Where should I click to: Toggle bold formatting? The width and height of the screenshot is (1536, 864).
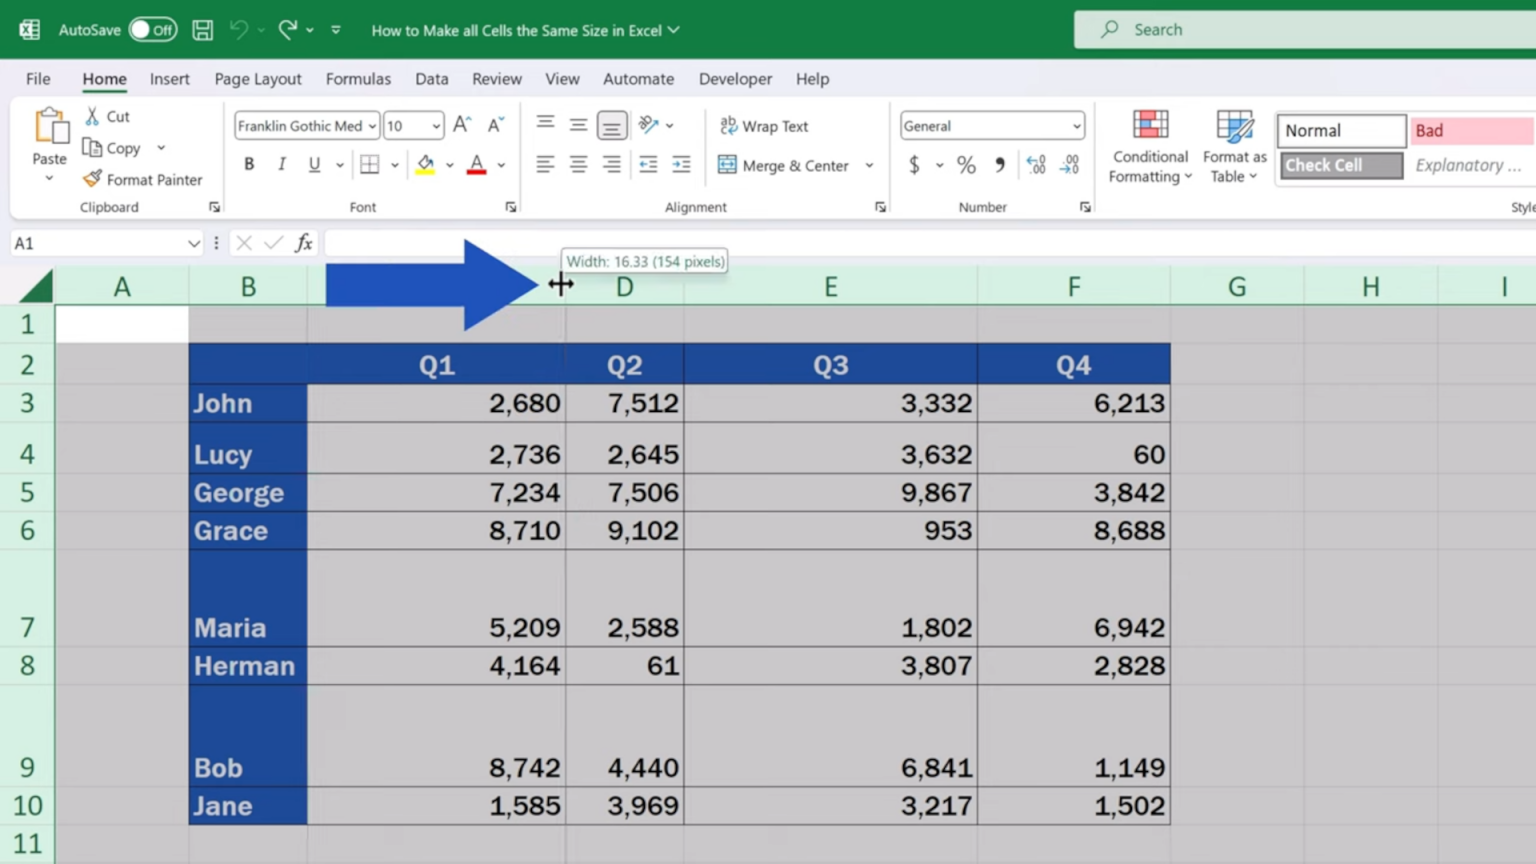248,164
